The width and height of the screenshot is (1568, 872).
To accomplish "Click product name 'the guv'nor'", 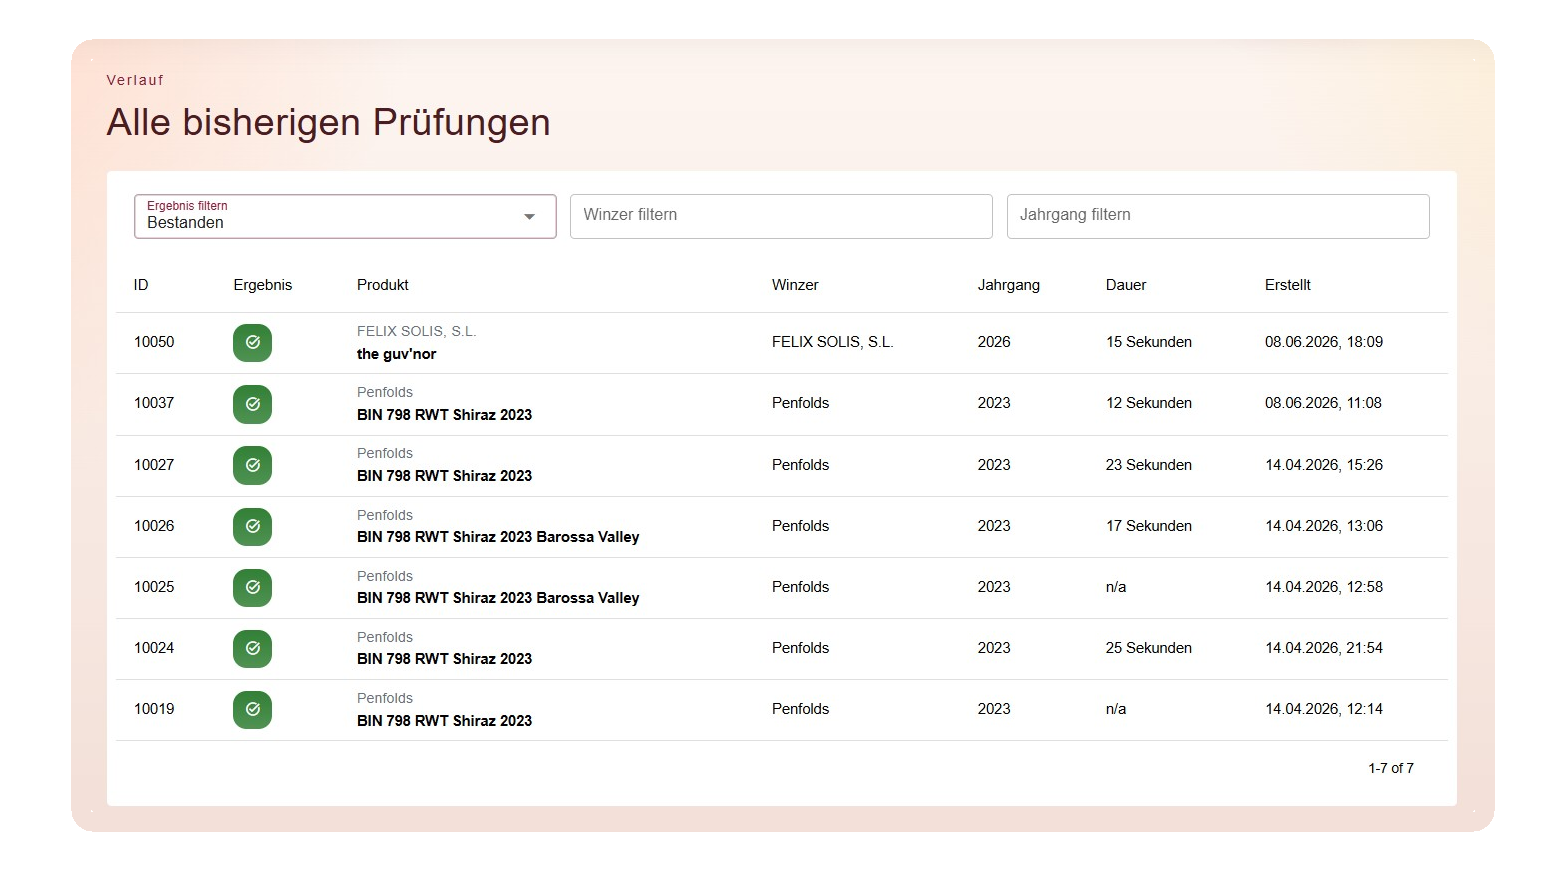I will [397, 354].
